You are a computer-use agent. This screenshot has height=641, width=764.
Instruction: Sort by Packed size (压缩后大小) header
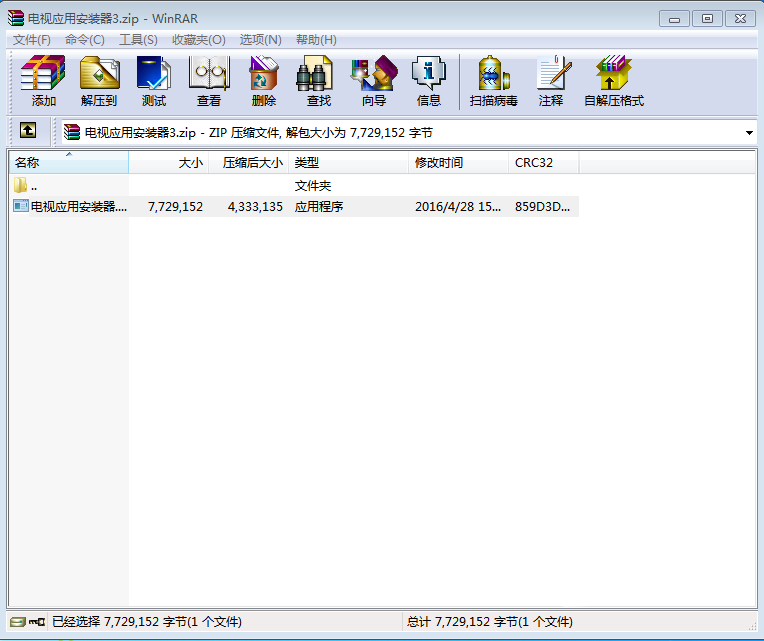[248, 163]
